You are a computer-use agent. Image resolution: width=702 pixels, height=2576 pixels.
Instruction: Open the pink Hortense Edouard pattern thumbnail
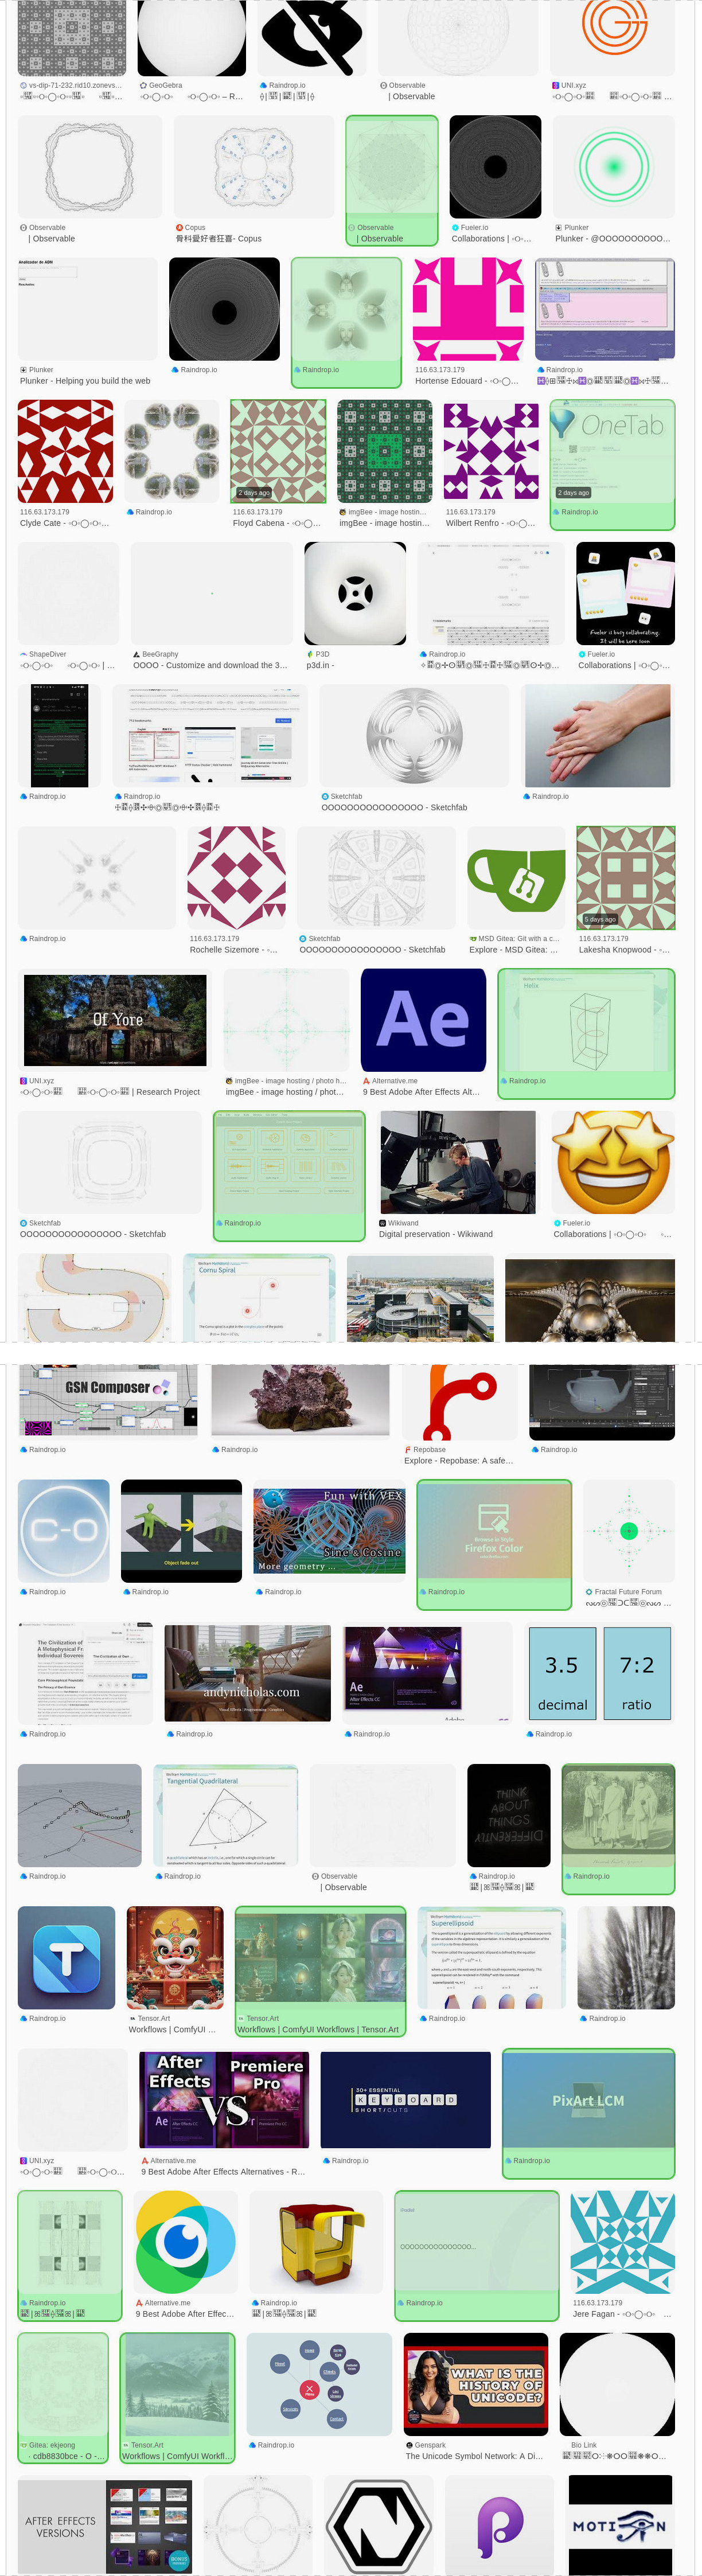pyautogui.click(x=468, y=309)
